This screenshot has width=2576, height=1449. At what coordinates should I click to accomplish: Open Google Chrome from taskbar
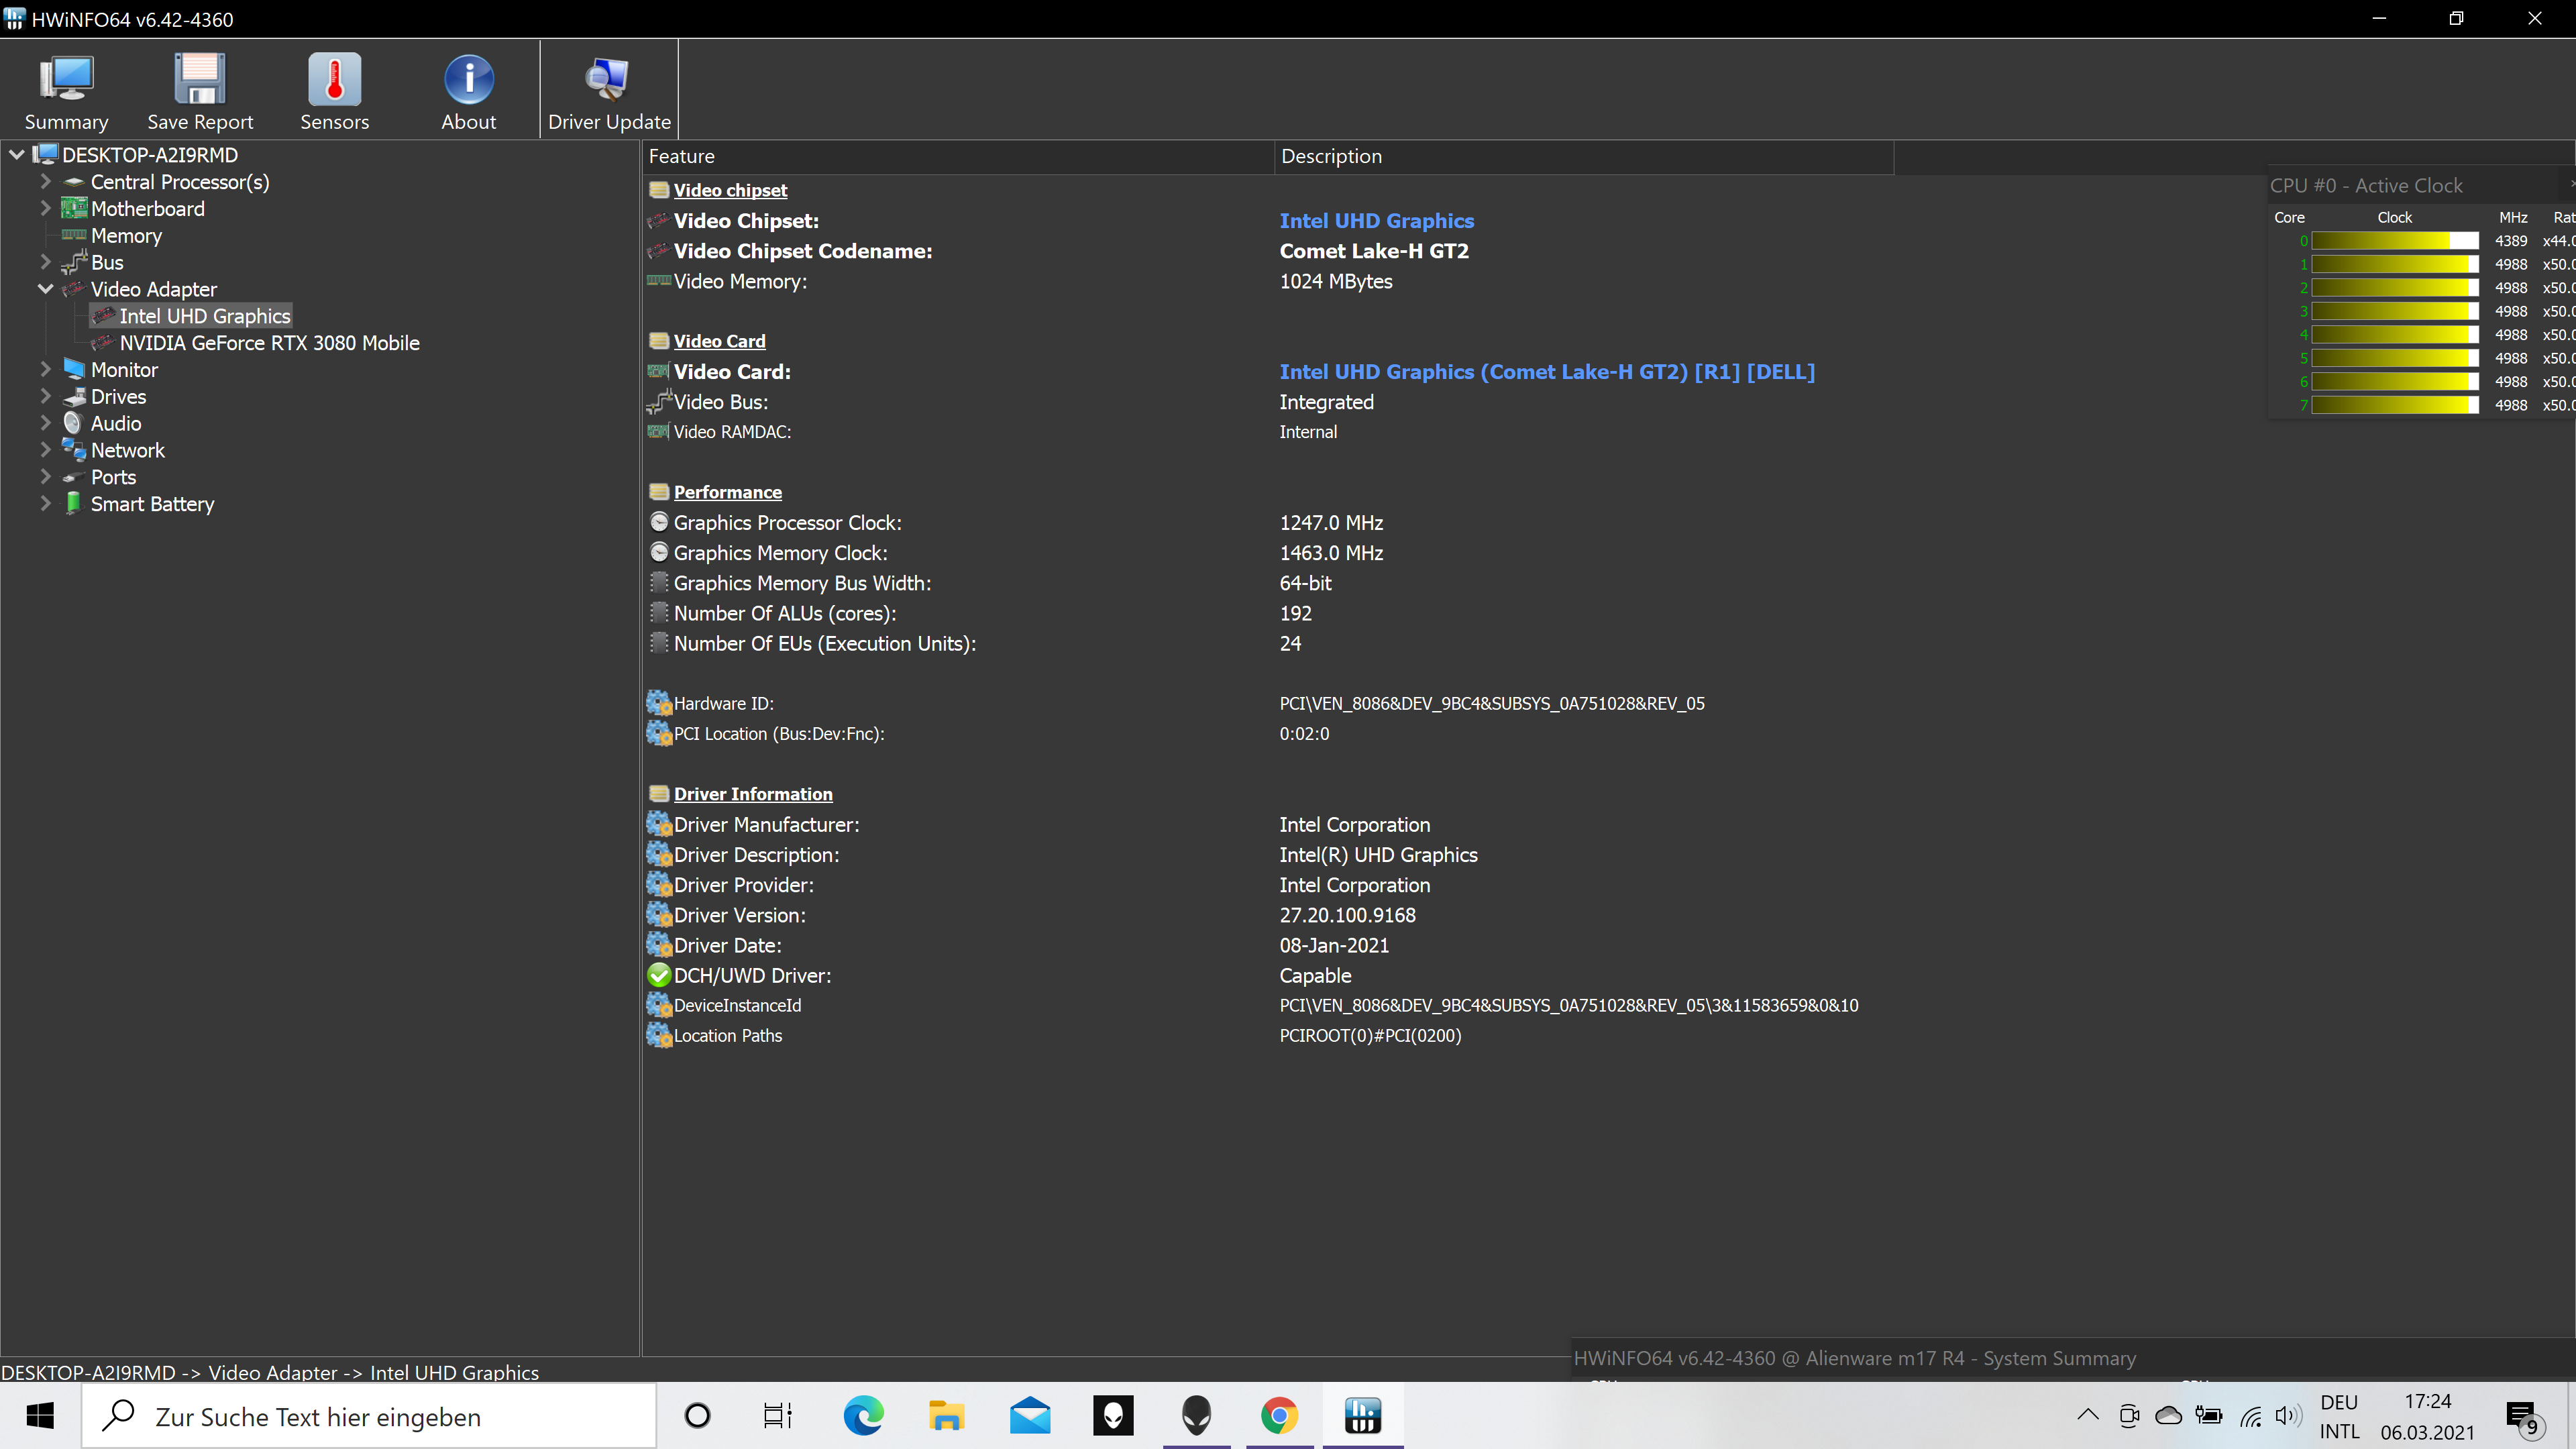(1279, 1416)
